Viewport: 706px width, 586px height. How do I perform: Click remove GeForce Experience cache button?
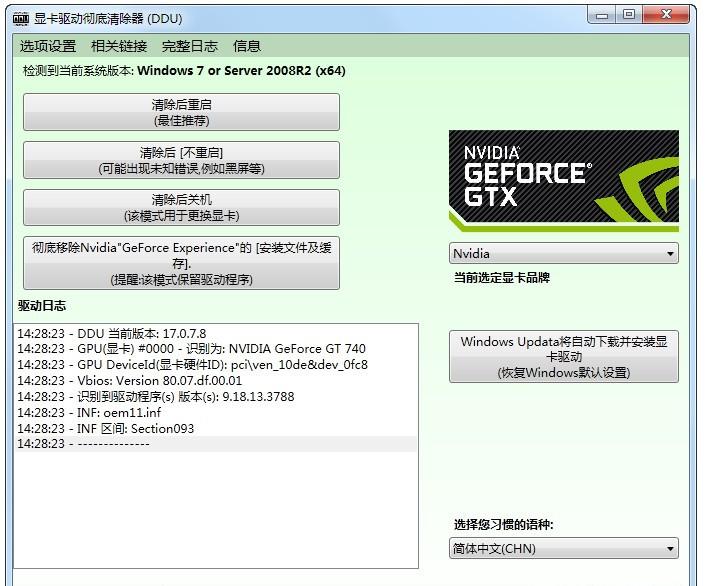point(181,263)
